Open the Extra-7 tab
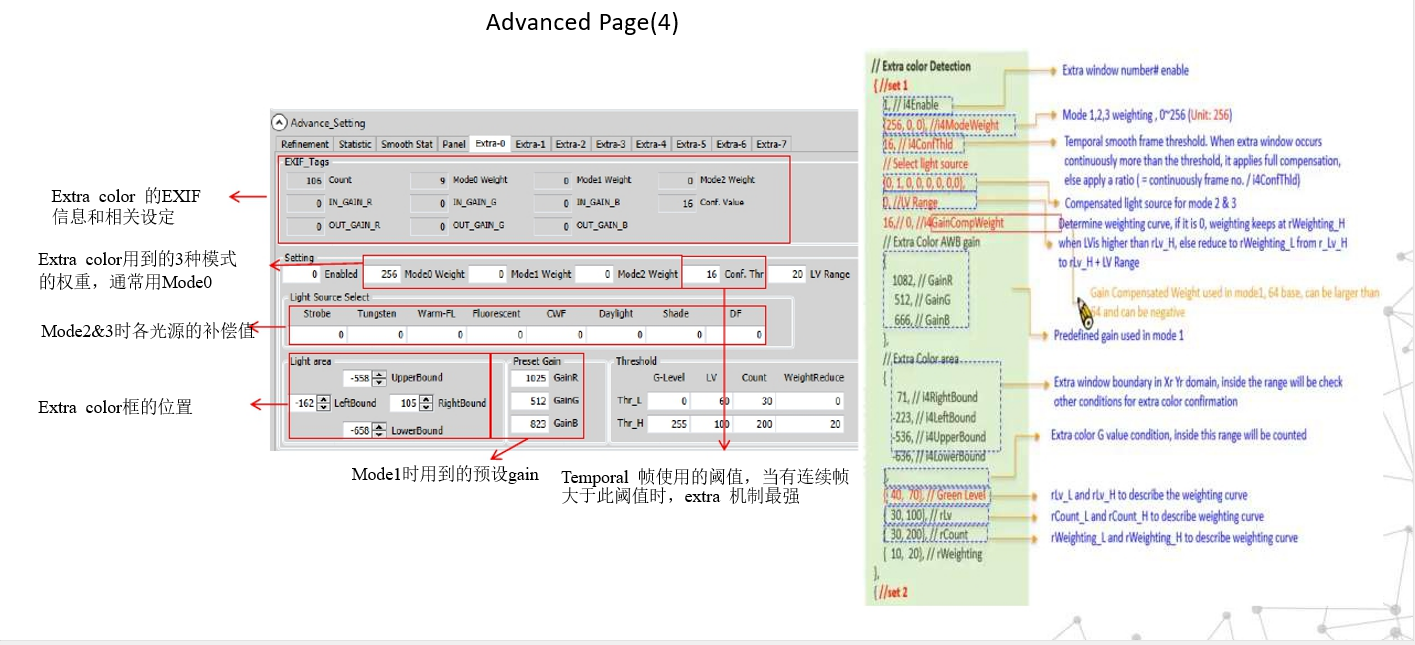The height and width of the screenshot is (645, 1415). pyautogui.click(x=770, y=144)
